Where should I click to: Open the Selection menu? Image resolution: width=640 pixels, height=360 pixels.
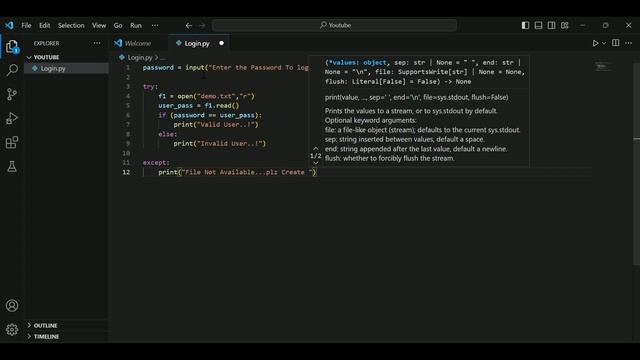tap(71, 25)
